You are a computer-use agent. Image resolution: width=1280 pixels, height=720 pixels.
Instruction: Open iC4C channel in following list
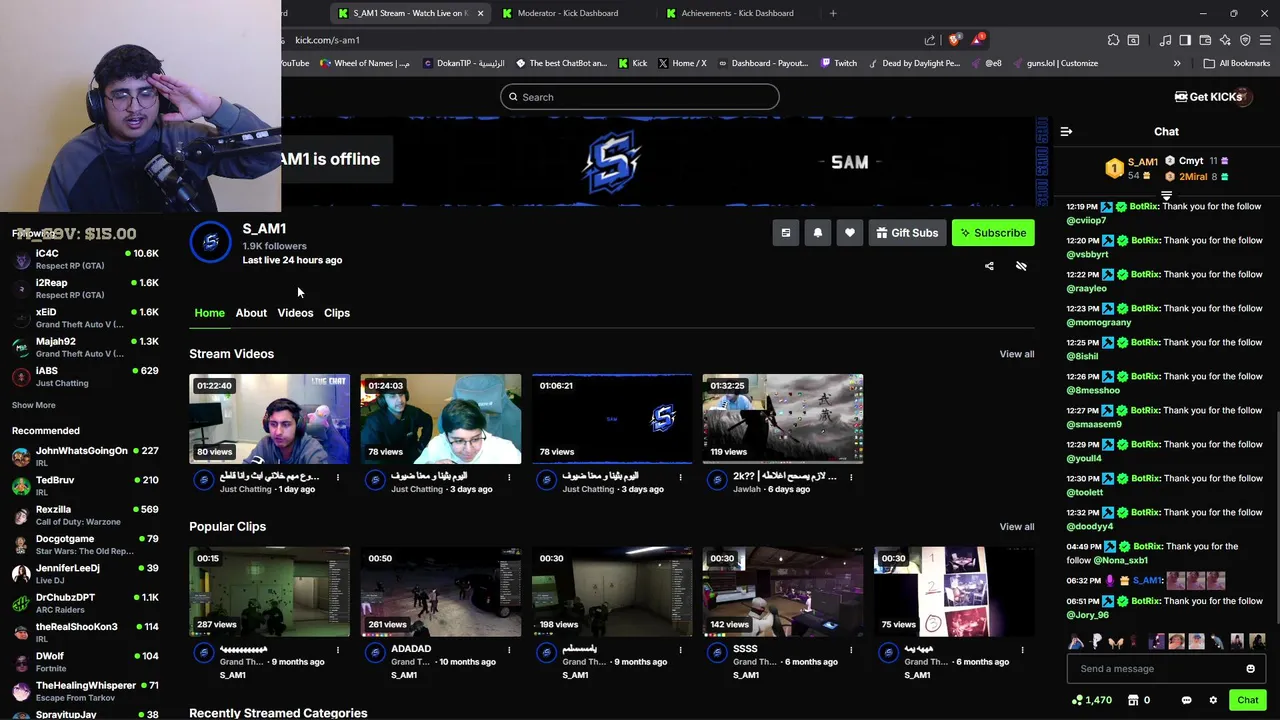point(85,259)
